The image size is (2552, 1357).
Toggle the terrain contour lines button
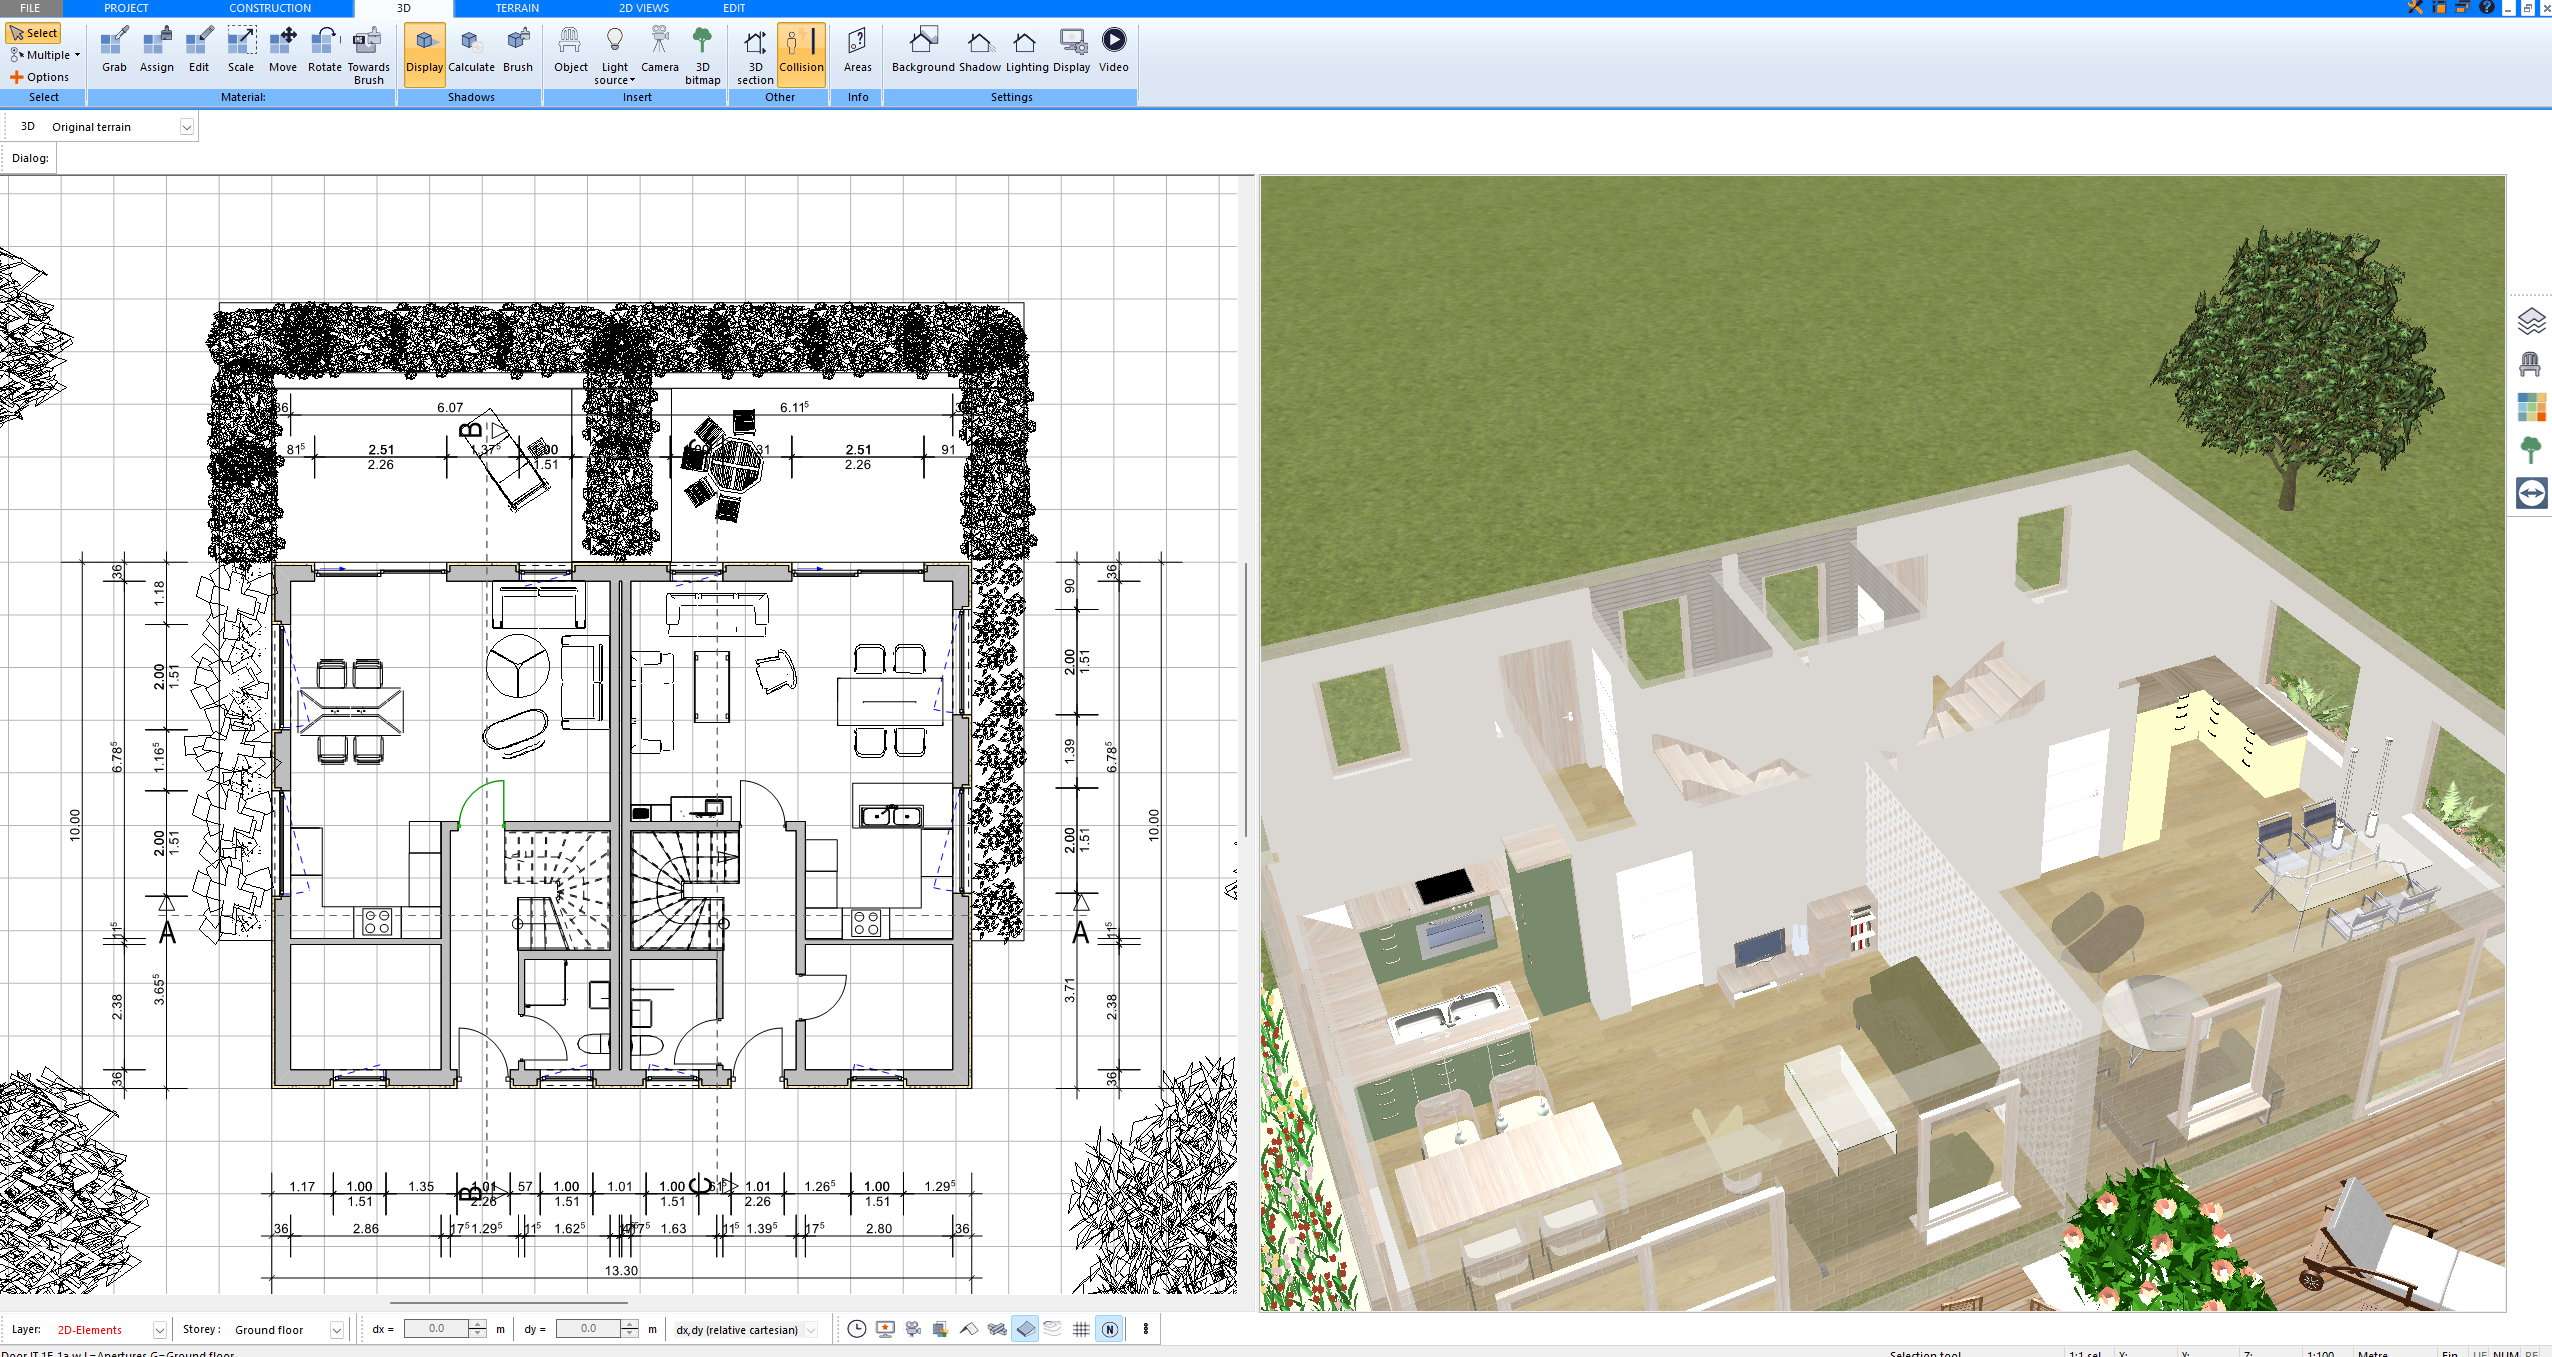(1053, 1329)
